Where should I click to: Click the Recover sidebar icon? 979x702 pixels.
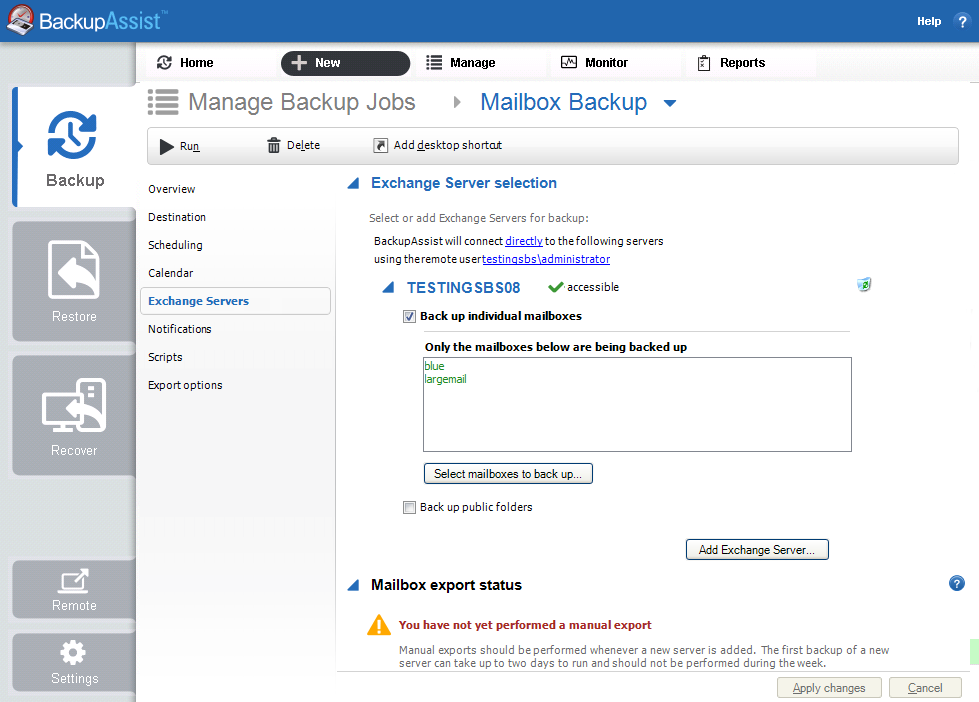click(x=72, y=404)
